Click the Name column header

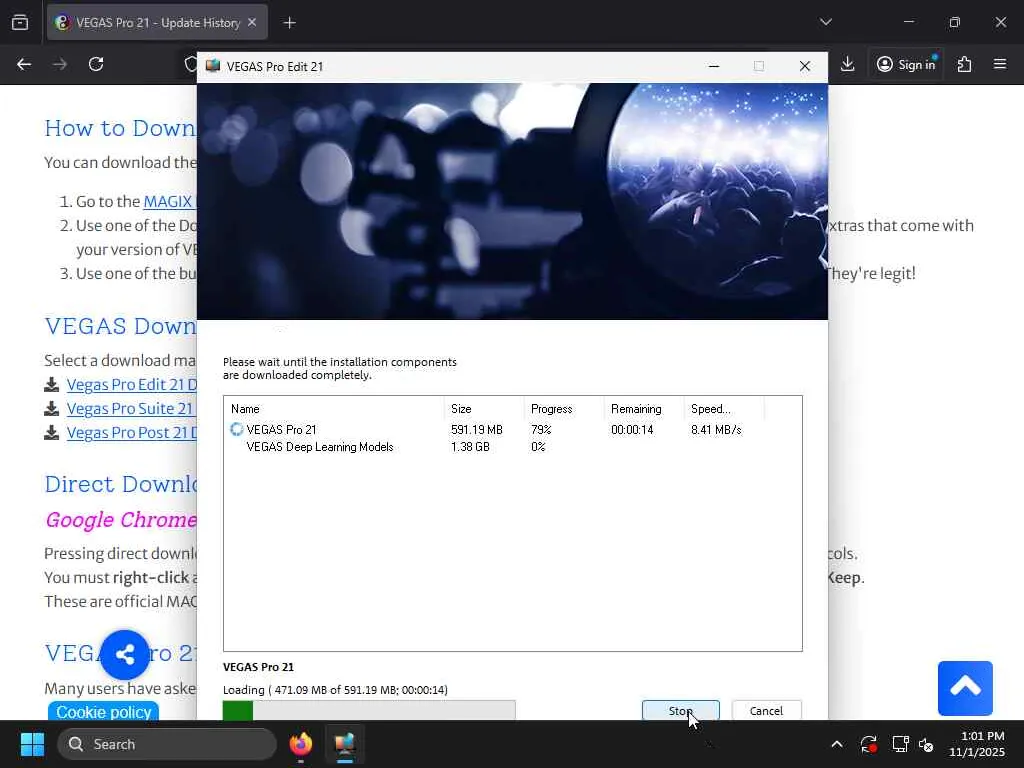(x=334, y=409)
